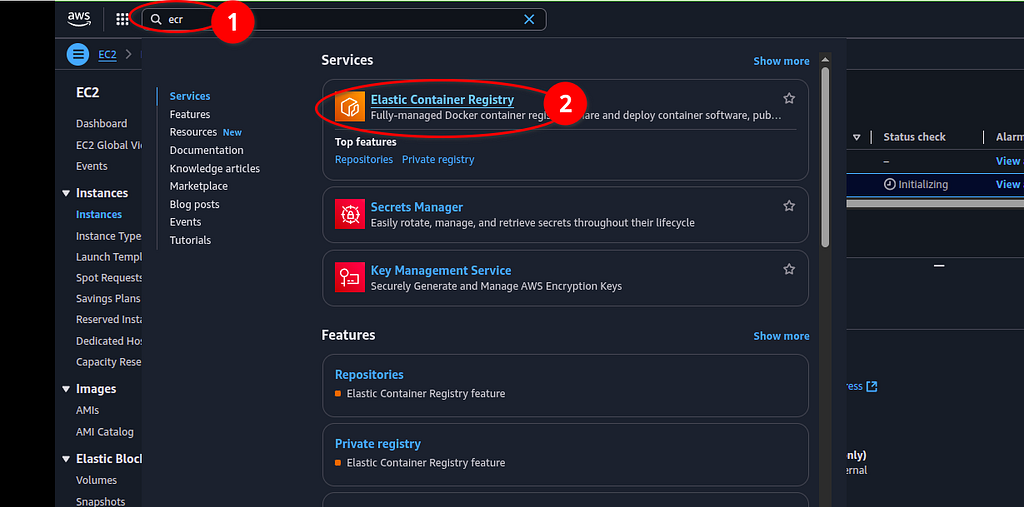Collapse the Instances sidebar section

tap(66, 193)
